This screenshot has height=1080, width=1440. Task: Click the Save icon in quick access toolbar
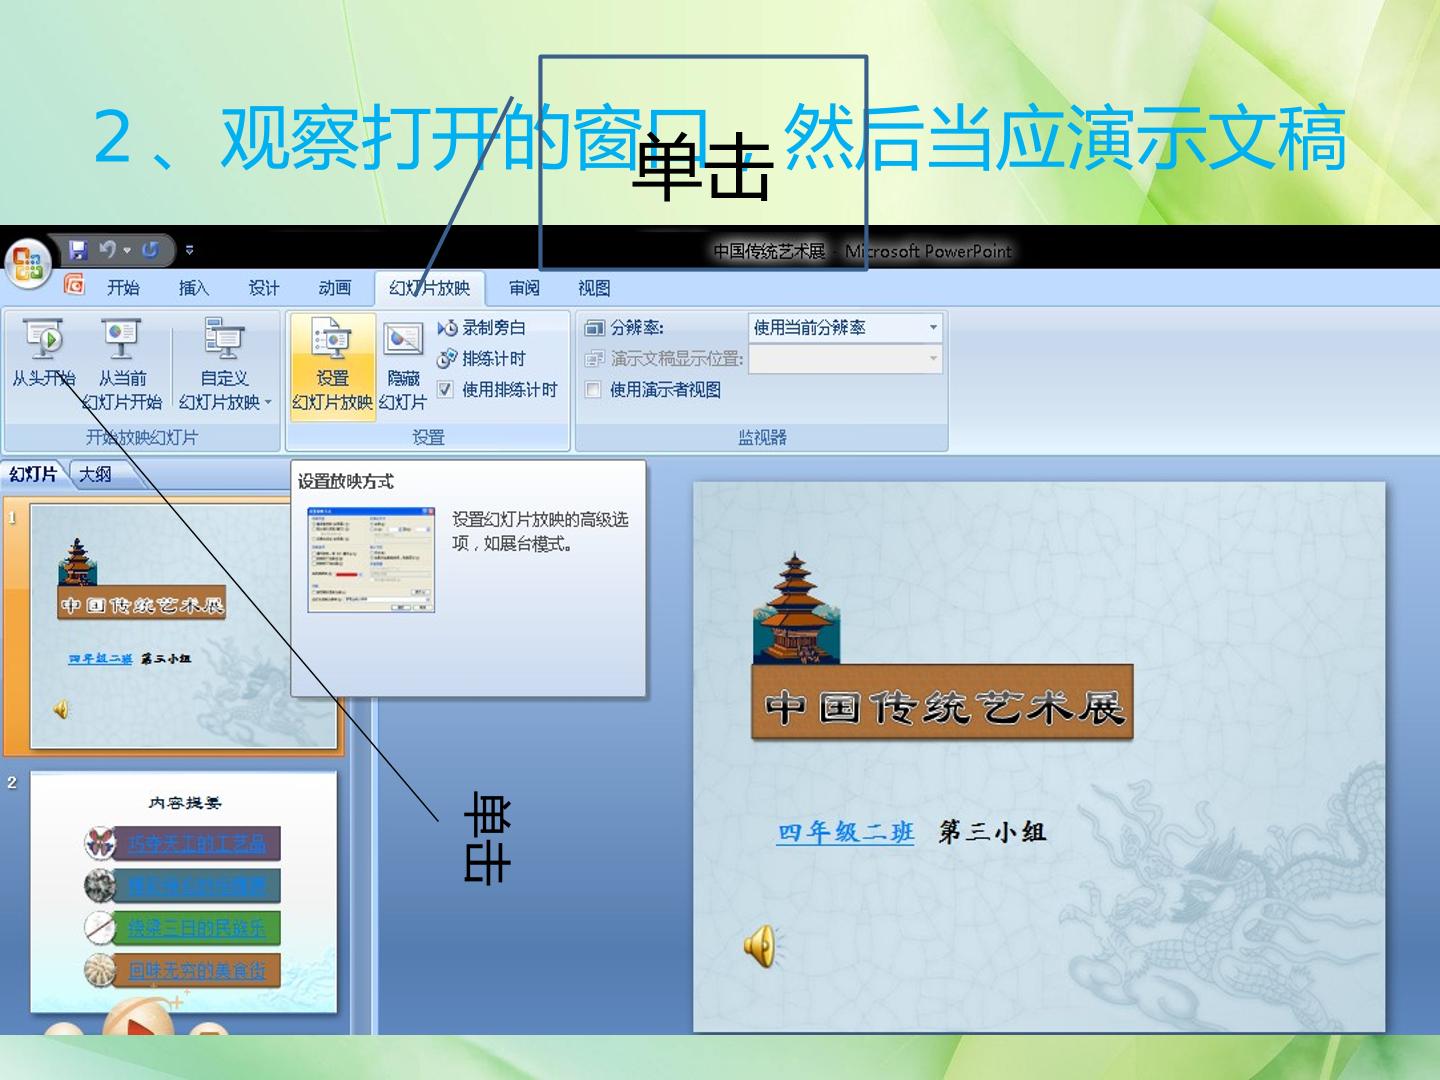pos(78,250)
